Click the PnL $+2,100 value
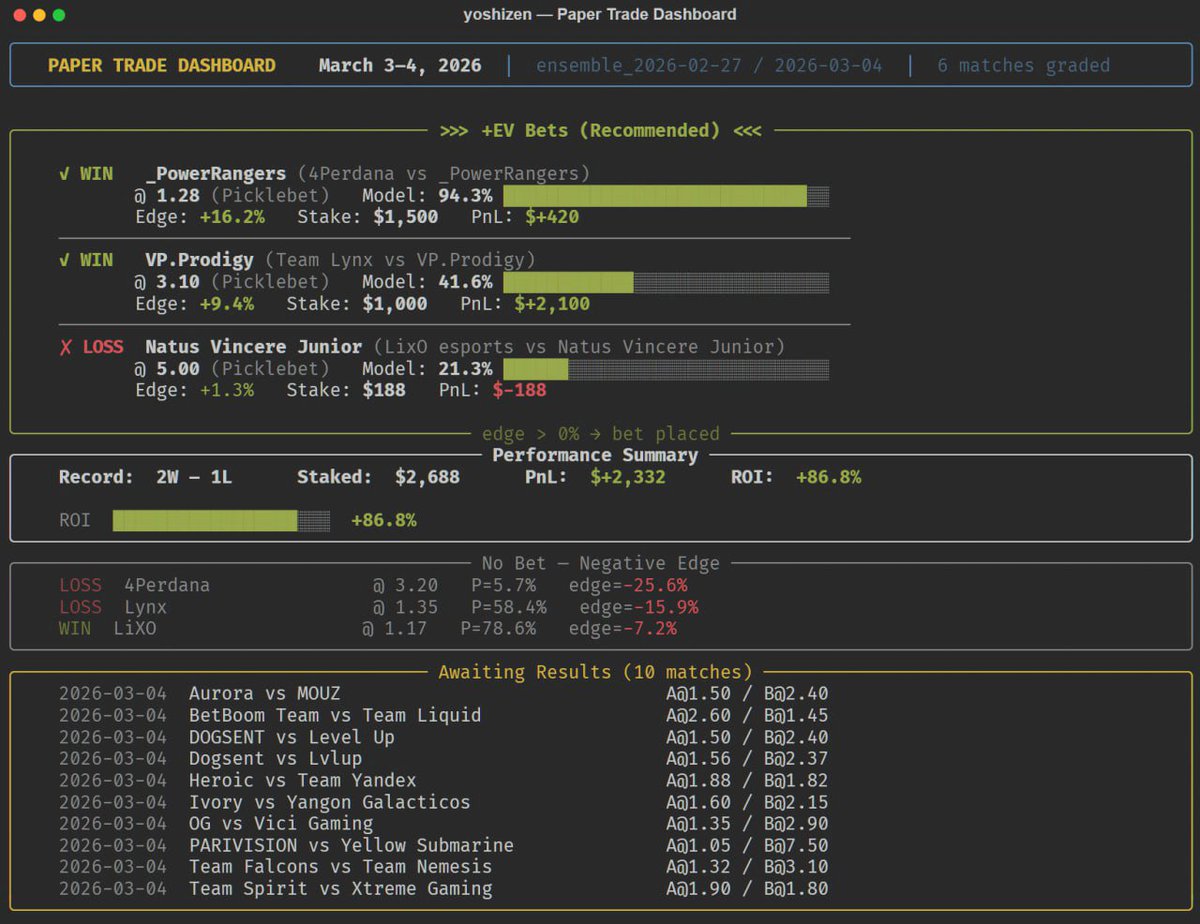The image size is (1200, 924). (552, 304)
